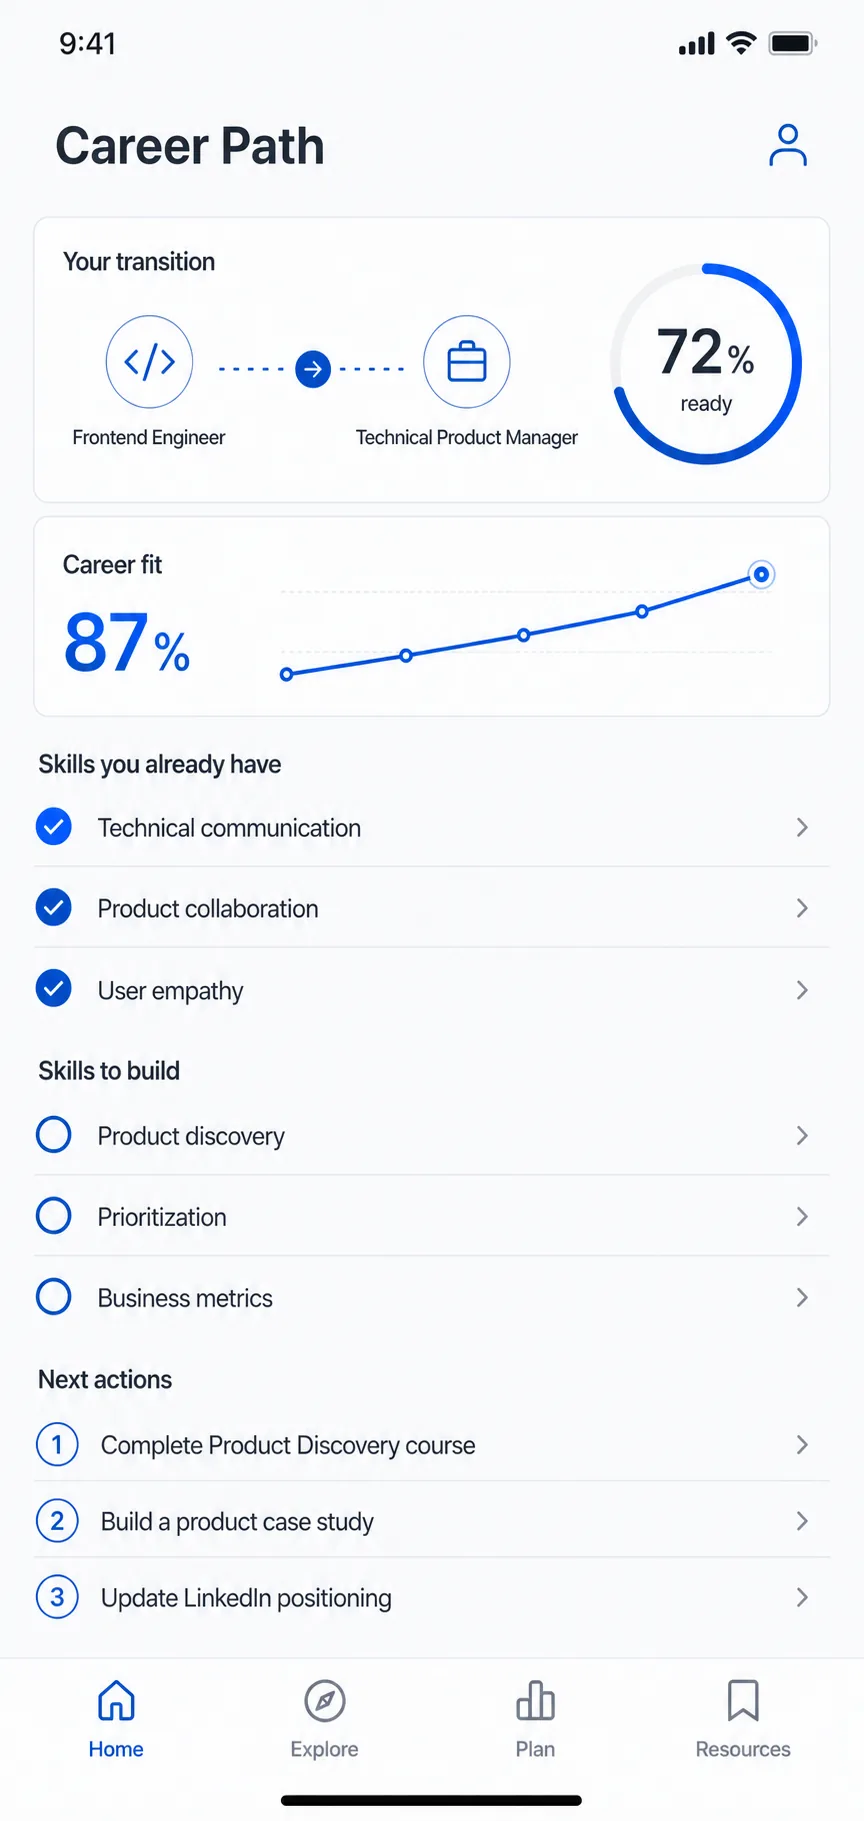This screenshot has height=1821, width=864.
Task: Open Update LinkedIn positioning action
Action: pyautogui.click(x=432, y=1597)
